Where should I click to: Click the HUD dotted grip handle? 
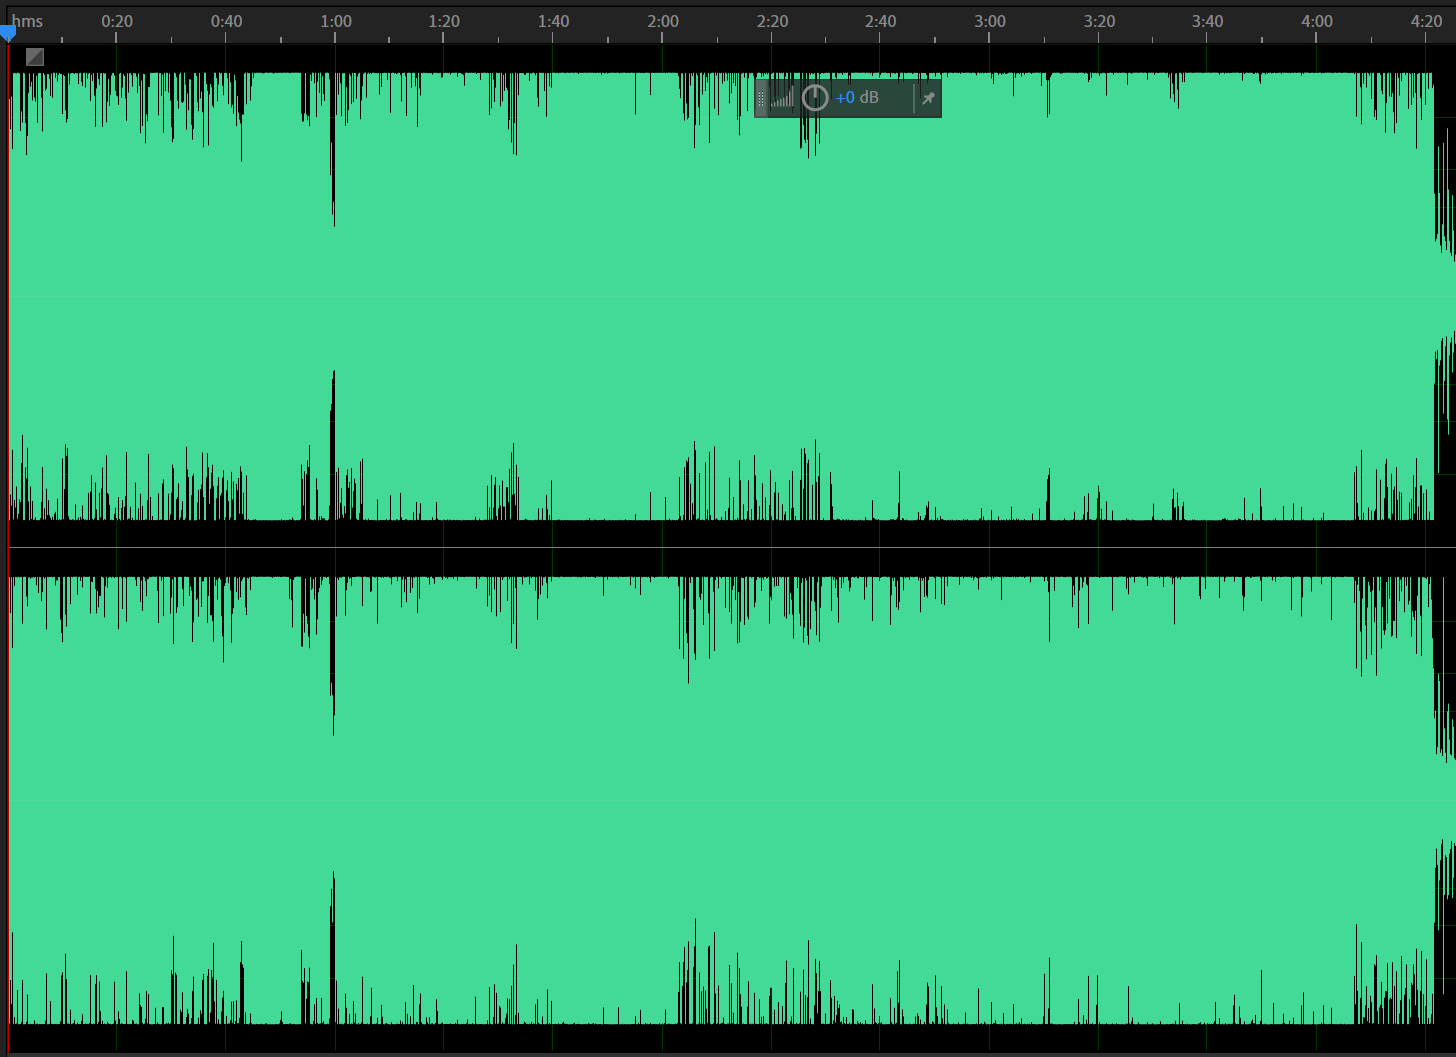[761, 98]
